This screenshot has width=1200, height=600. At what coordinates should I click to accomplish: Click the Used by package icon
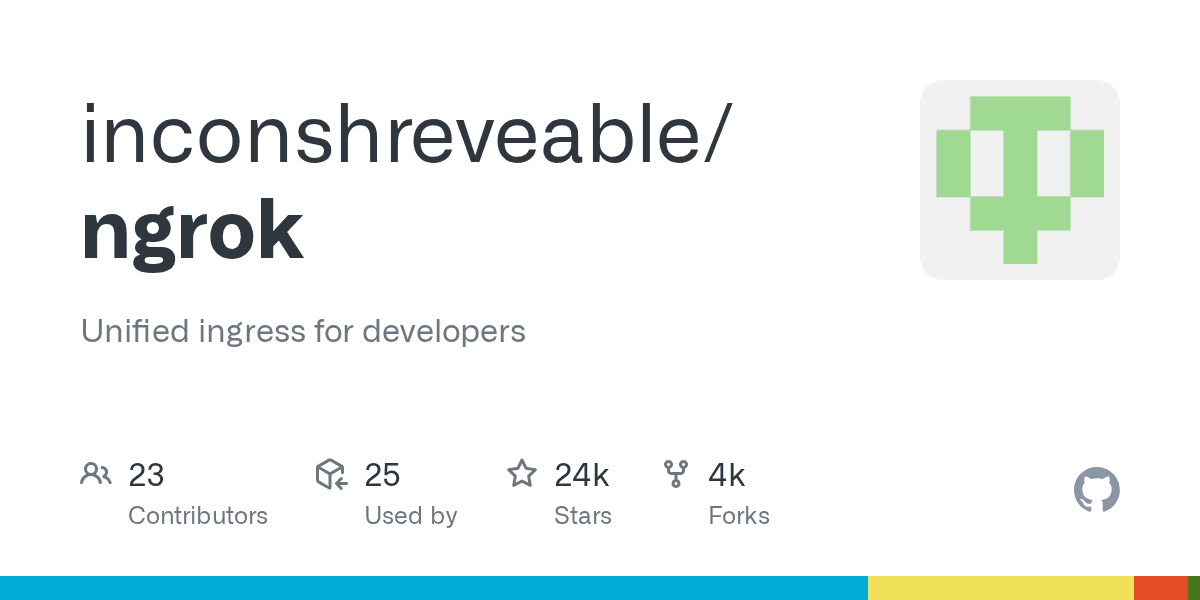tap(331, 474)
